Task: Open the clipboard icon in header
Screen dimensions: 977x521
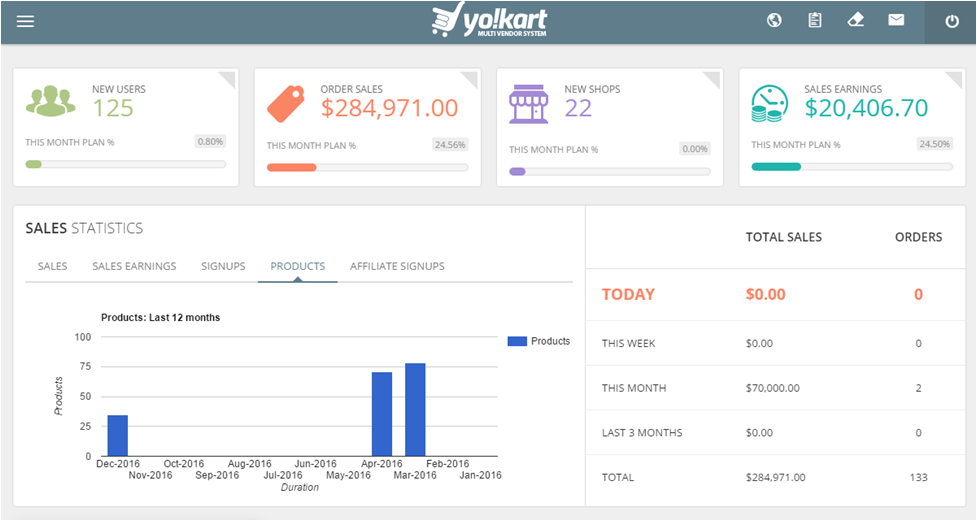Action: pos(815,21)
